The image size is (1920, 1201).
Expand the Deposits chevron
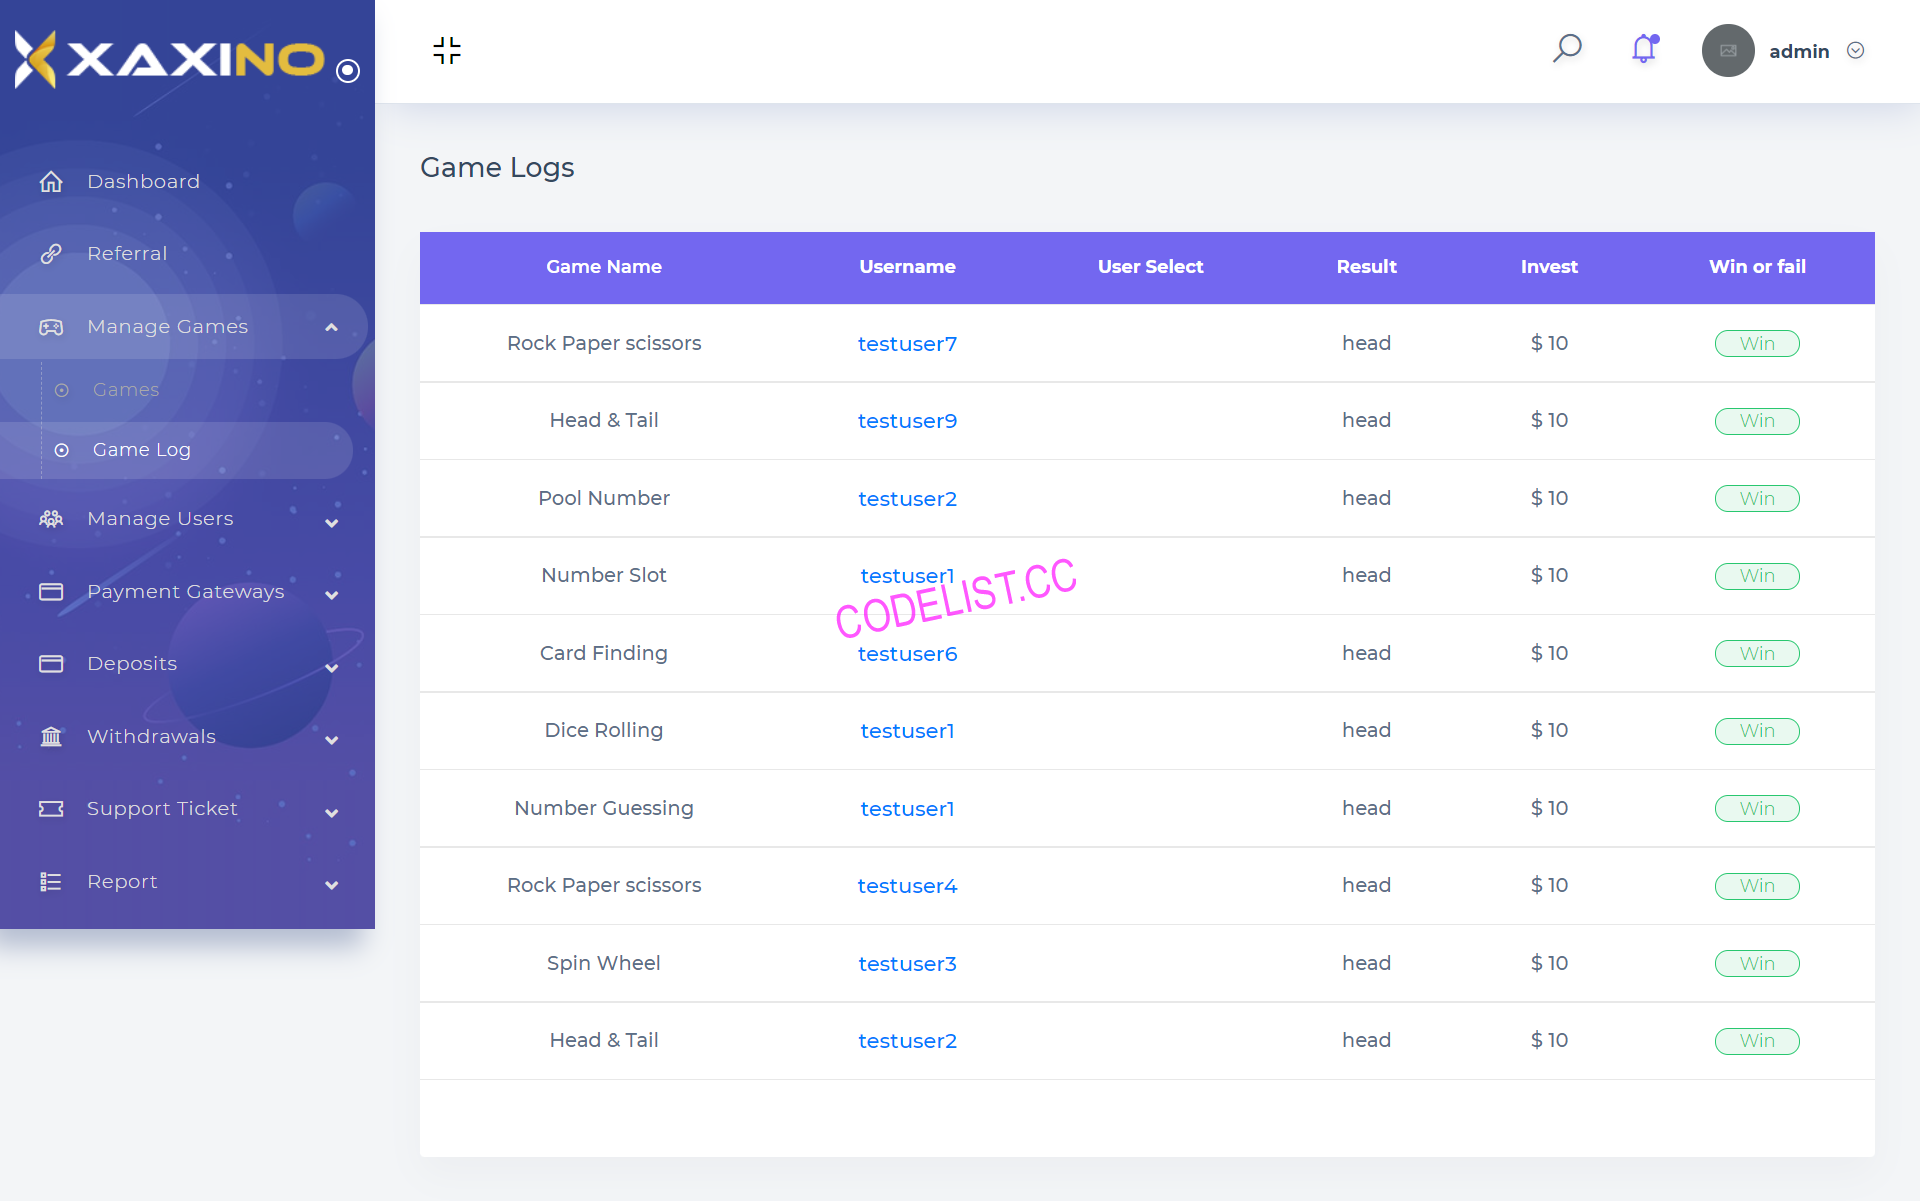(331, 668)
